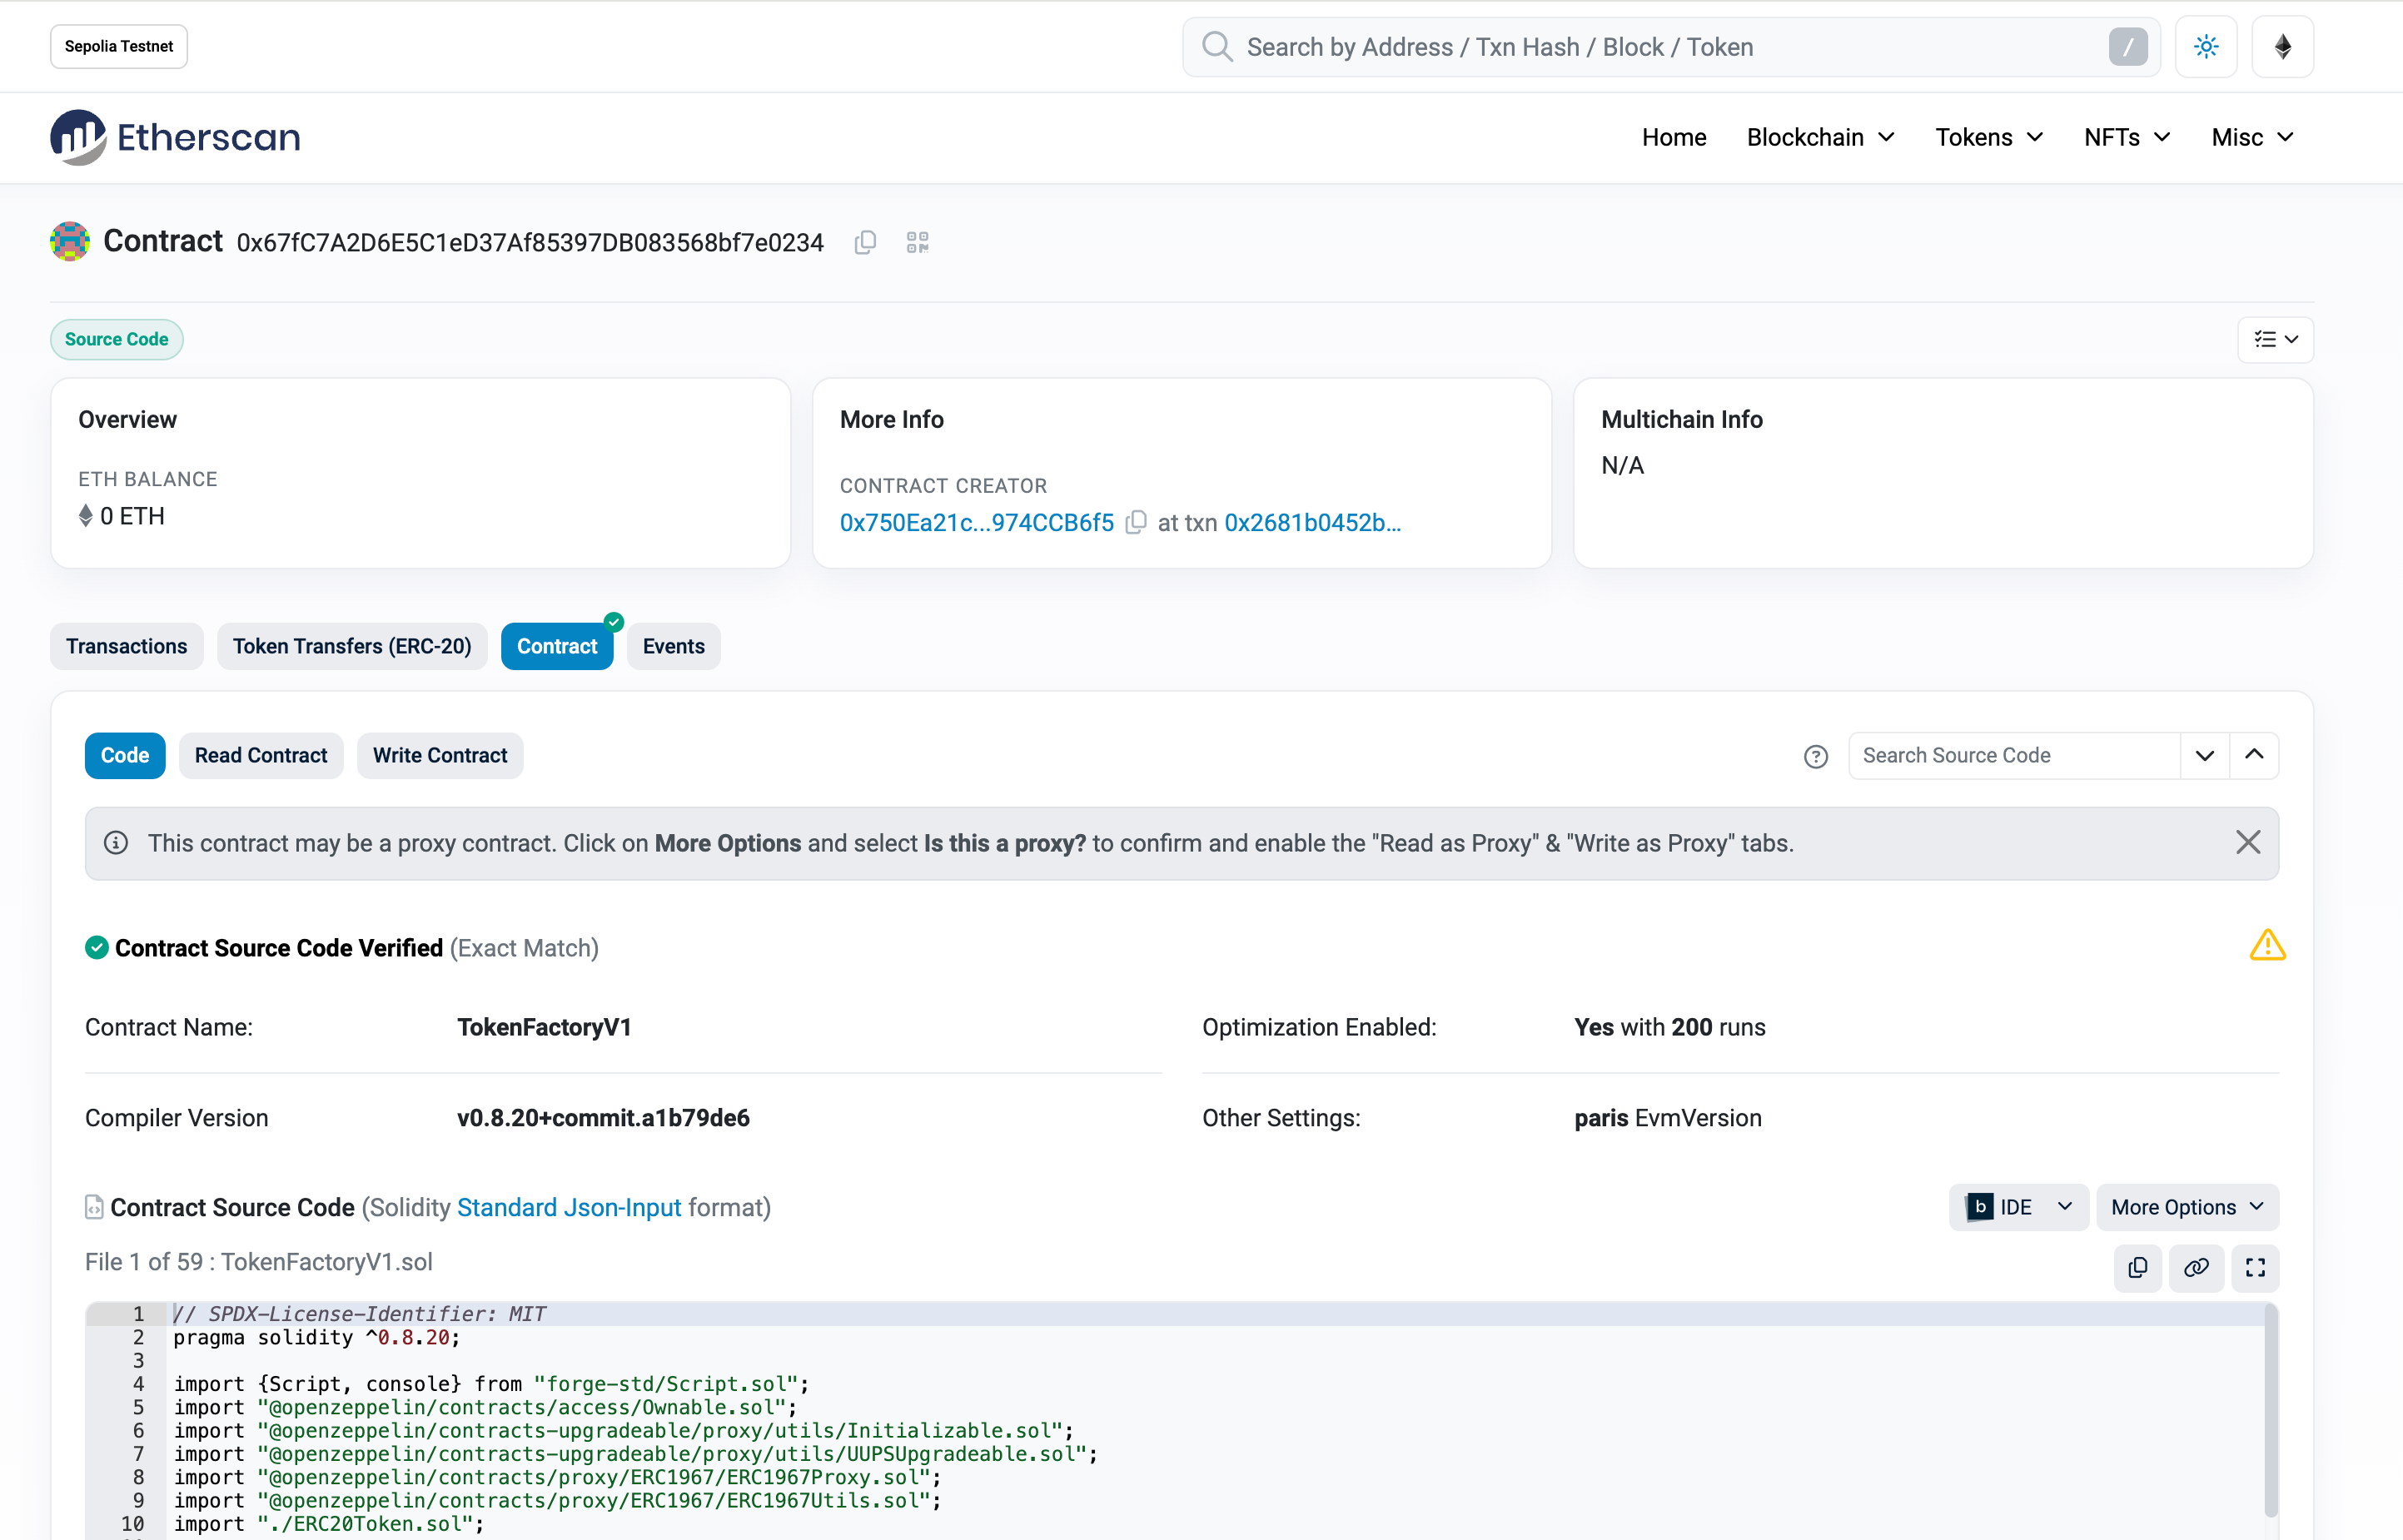Click the Search Source Code field
The height and width of the screenshot is (1540, 2403).
(x=2014, y=756)
